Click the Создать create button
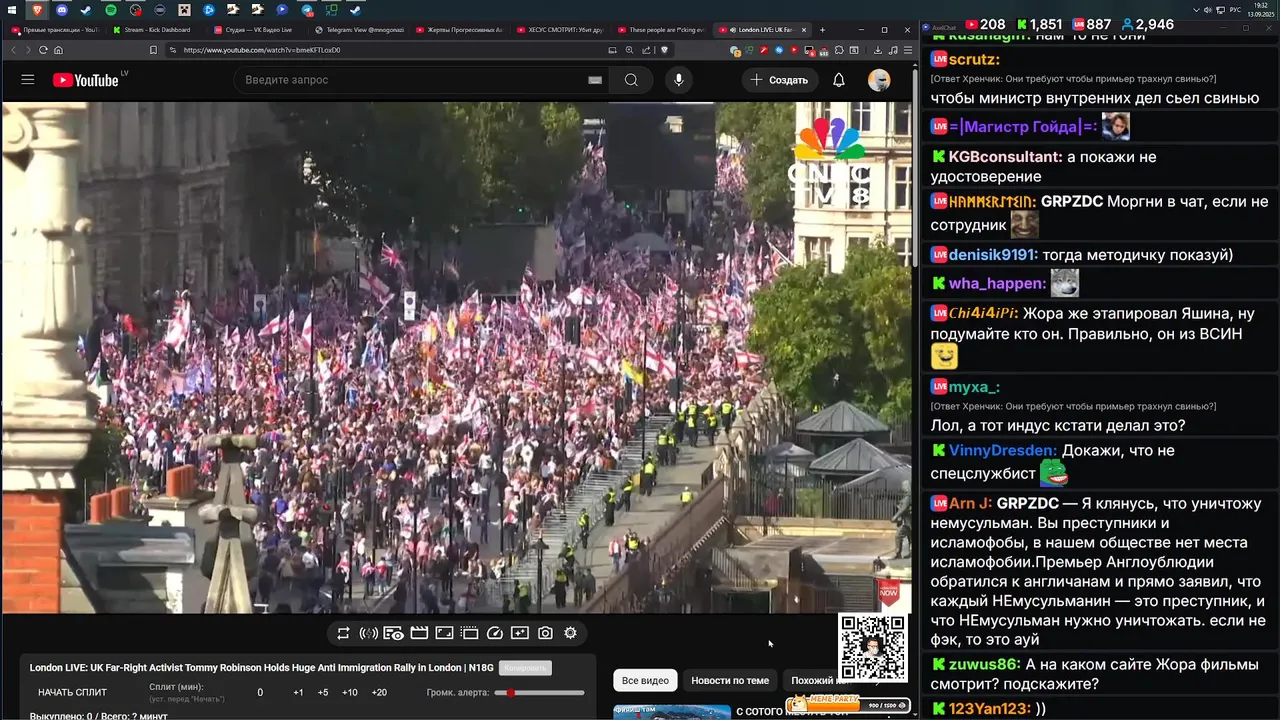The height and width of the screenshot is (720, 1280). pyautogui.click(x=779, y=80)
